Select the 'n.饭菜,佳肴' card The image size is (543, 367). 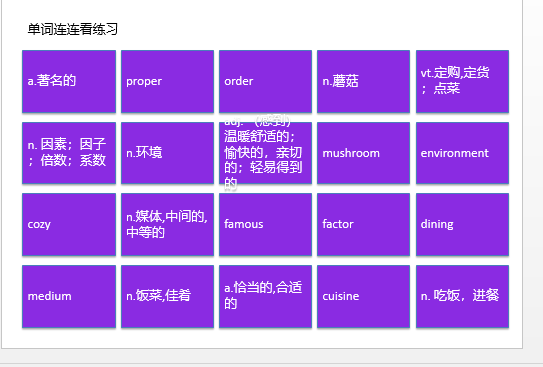point(167,296)
